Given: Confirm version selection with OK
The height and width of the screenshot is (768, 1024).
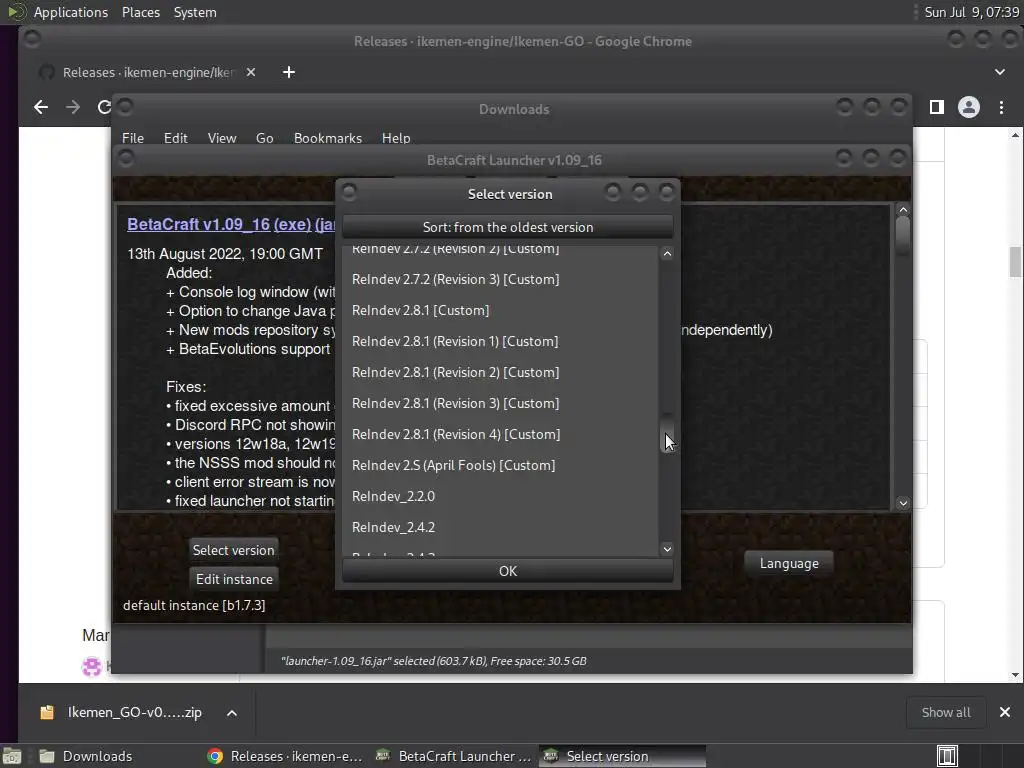Looking at the screenshot, I should click(x=507, y=571).
